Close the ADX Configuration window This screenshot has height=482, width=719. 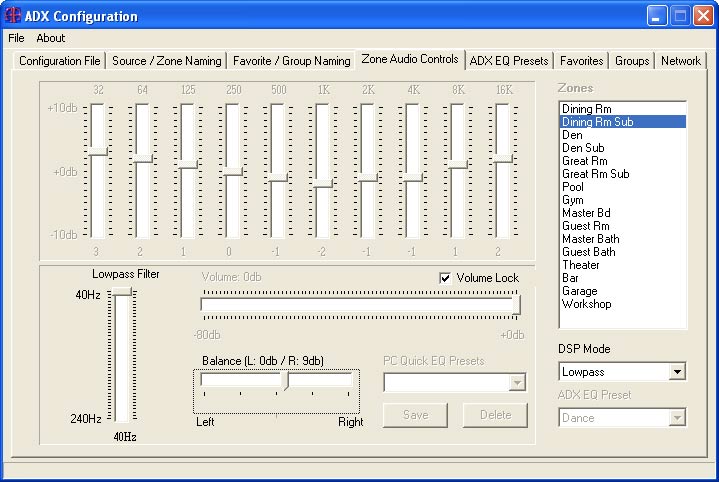click(703, 16)
